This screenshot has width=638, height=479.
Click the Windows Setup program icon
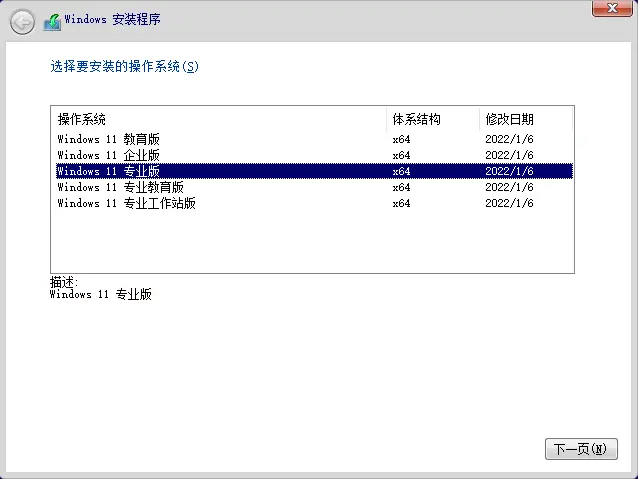tap(52, 20)
